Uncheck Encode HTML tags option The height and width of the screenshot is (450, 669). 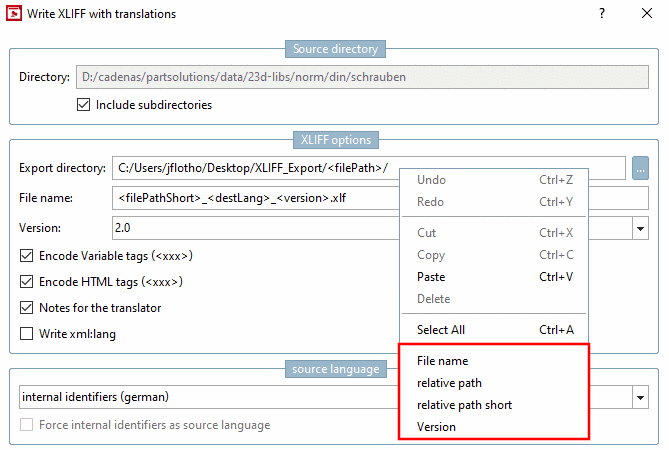(27, 282)
